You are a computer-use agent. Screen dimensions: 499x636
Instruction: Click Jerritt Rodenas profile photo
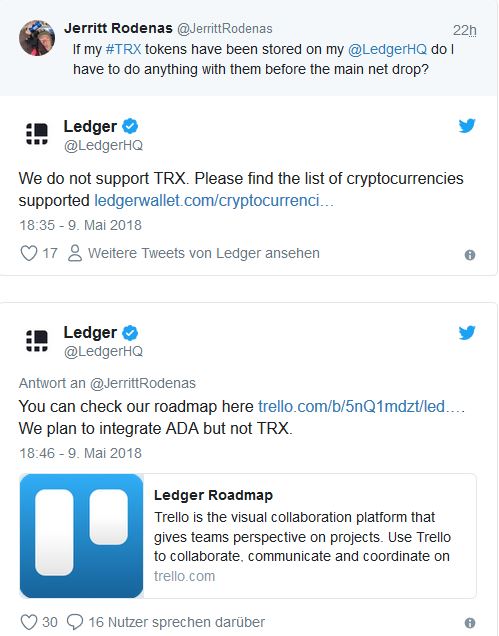point(37,38)
